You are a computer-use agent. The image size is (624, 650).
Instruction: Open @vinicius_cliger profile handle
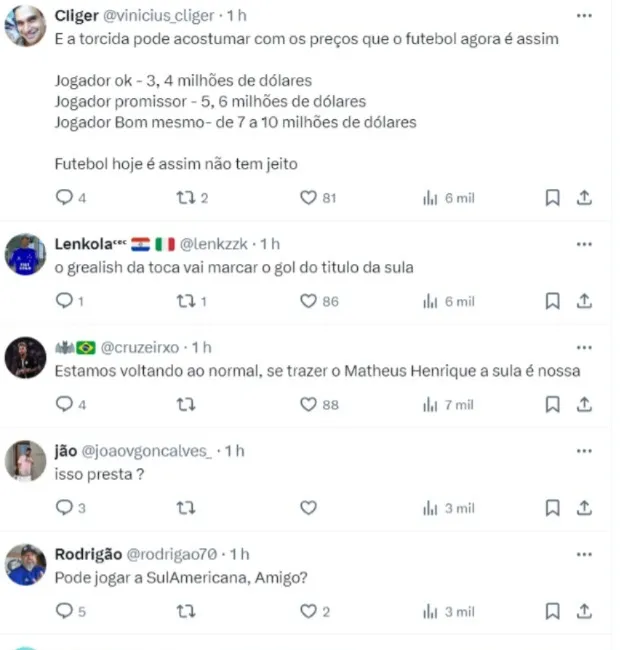158,16
